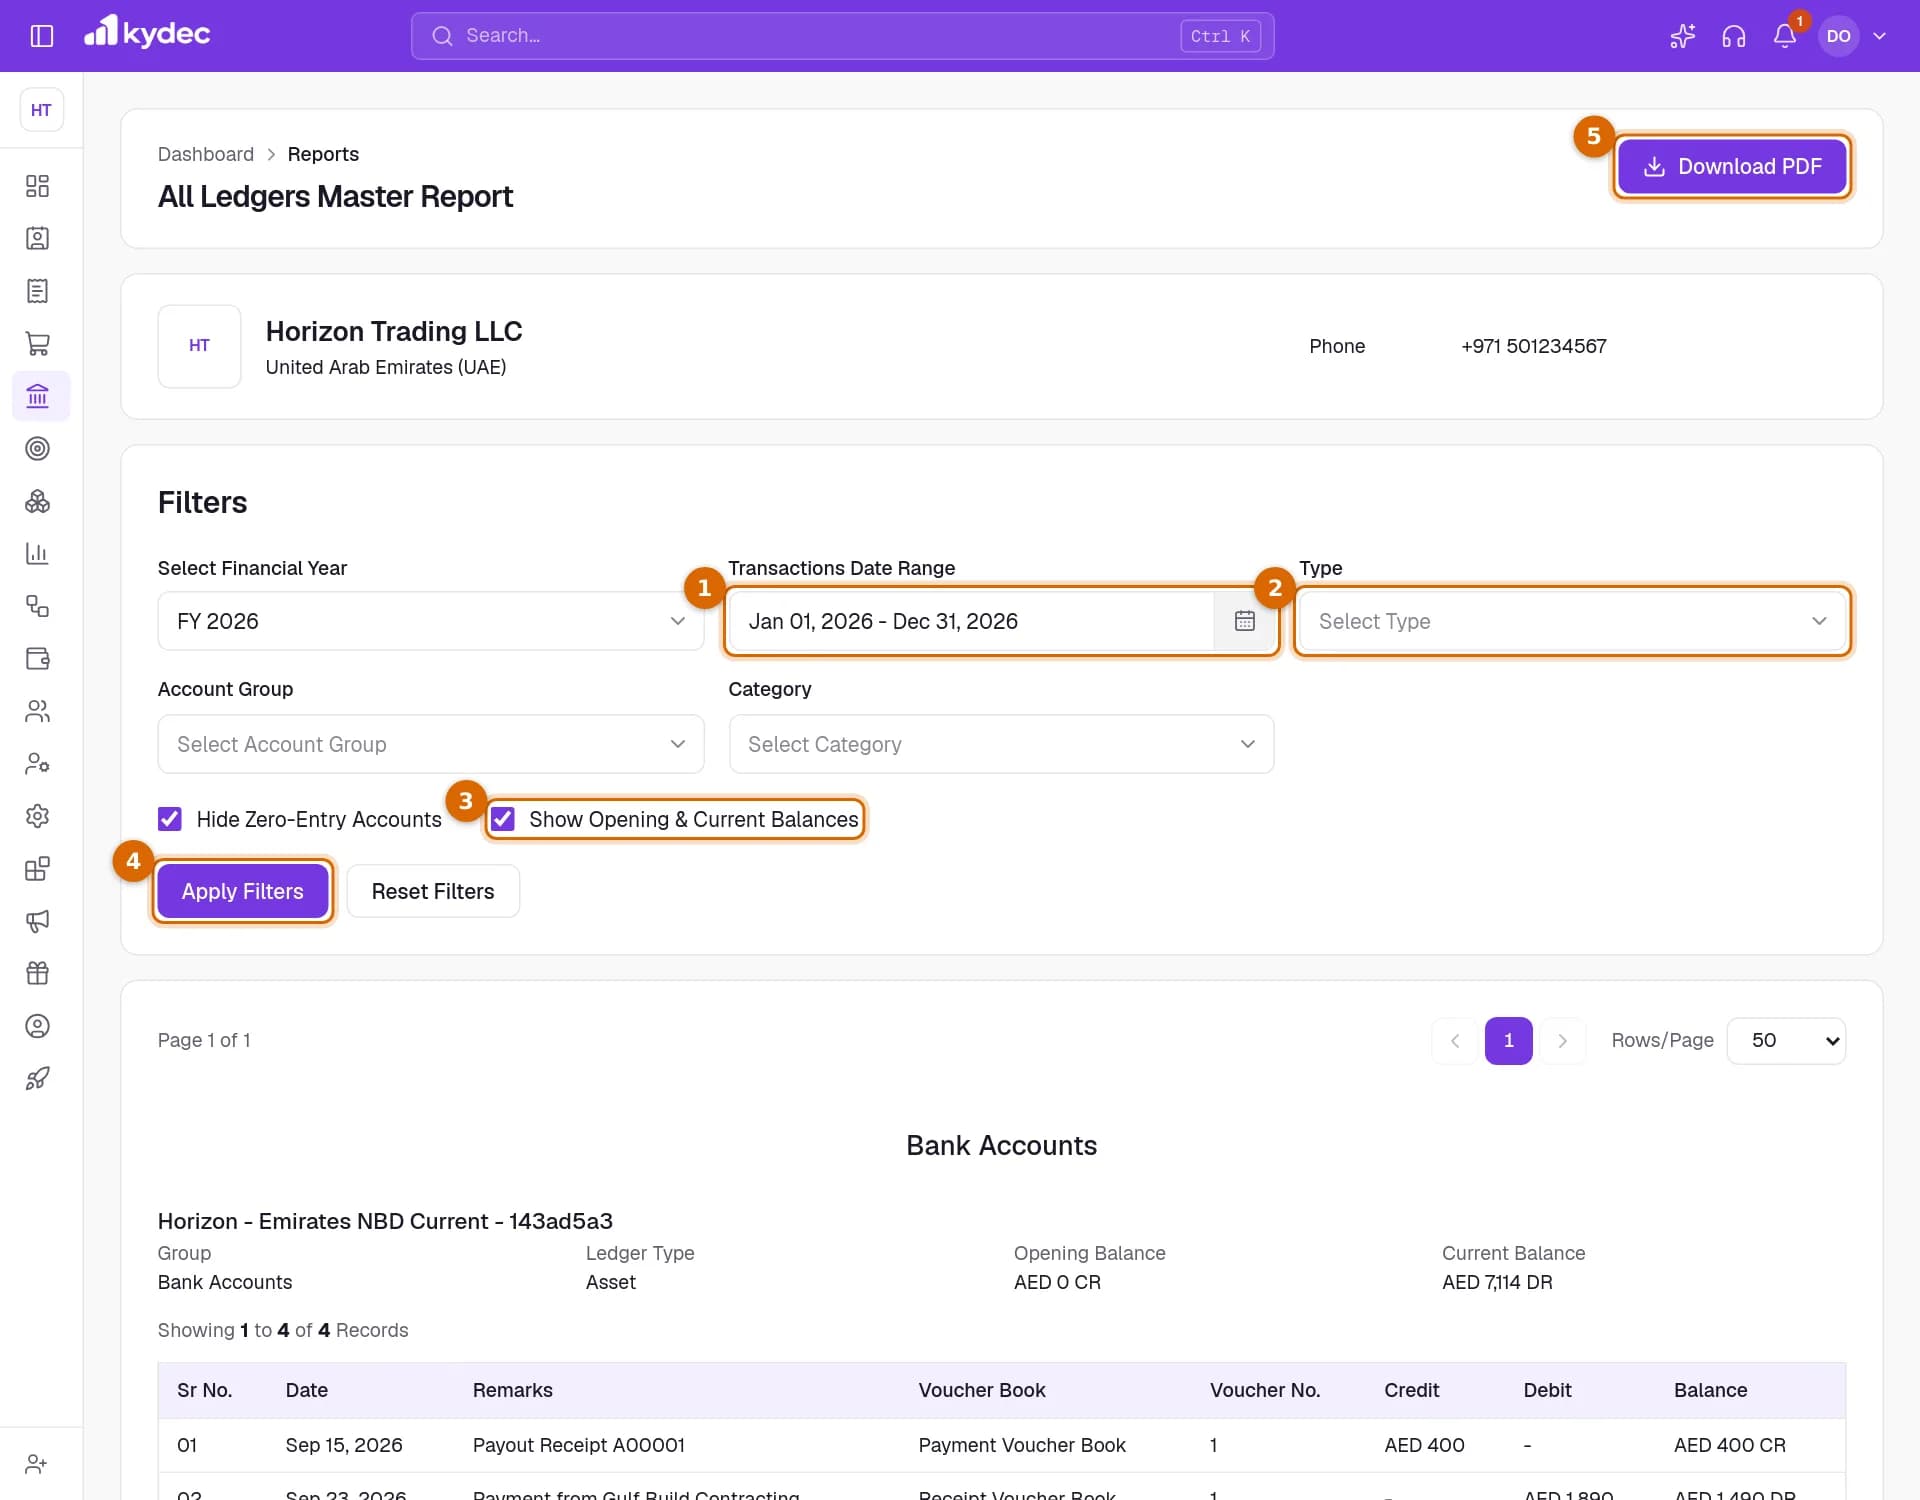Uncheck Hide Zero-Entry Accounts
The image size is (1920, 1500).
(170, 819)
